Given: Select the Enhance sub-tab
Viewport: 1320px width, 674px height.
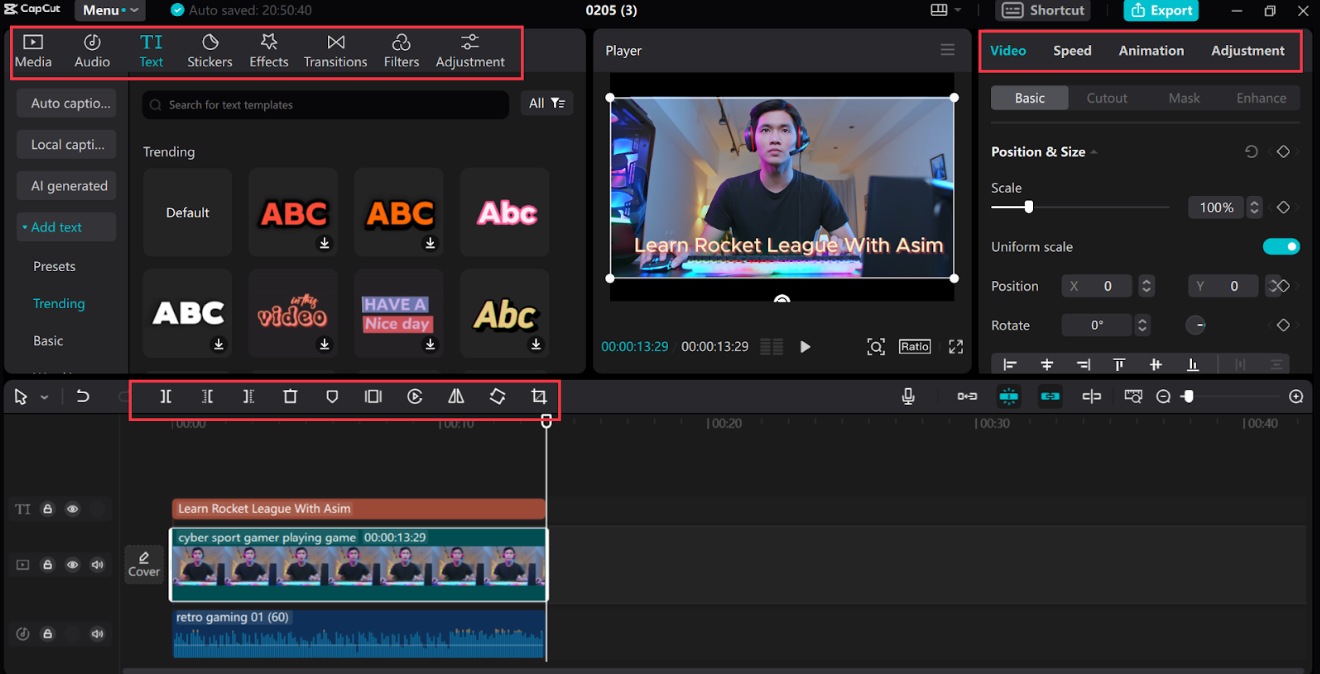Looking at the screenshot, I should click(x=1261, y=98).
